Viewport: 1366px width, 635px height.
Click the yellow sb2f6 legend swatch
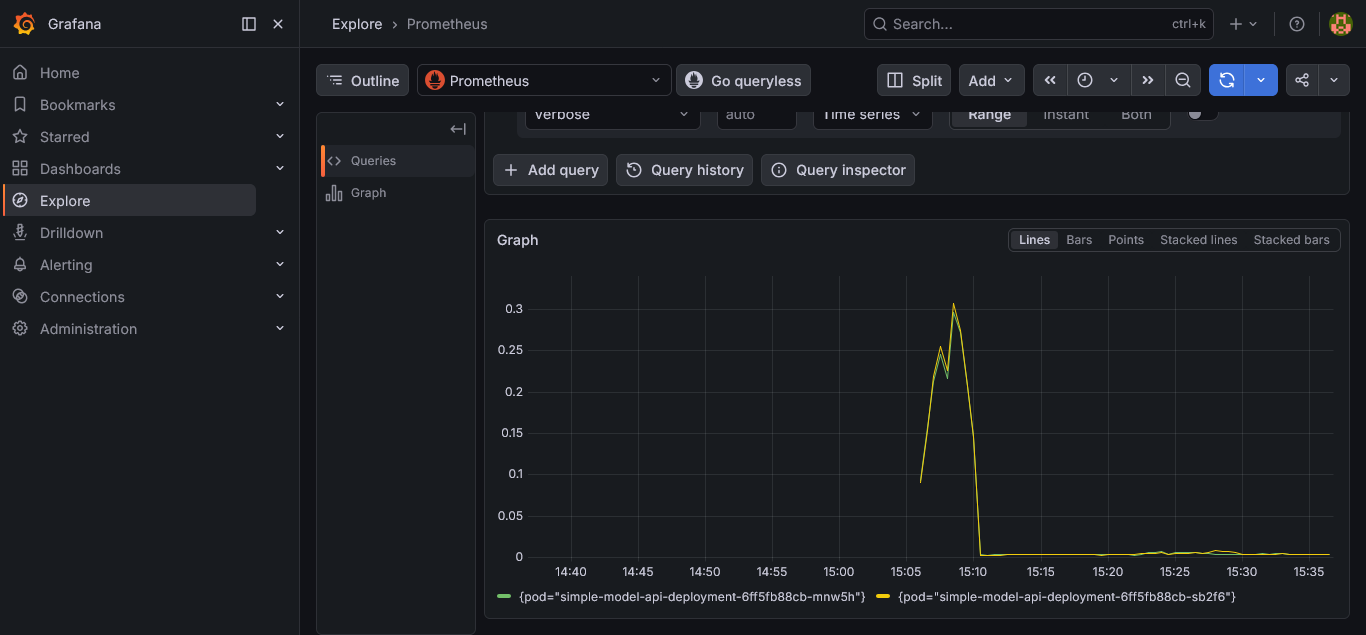883,596
